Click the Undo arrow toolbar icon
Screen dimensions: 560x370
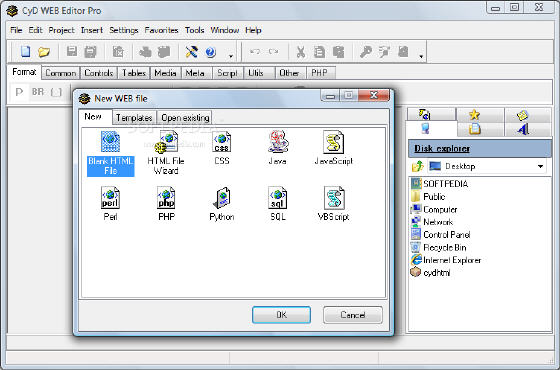point(255,52)
